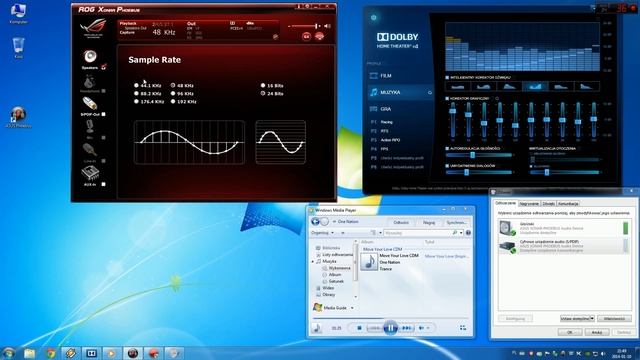640x360 pixels.
Task: Collapse Muzyka tree node in Media Player
Action: pos(313,261)
